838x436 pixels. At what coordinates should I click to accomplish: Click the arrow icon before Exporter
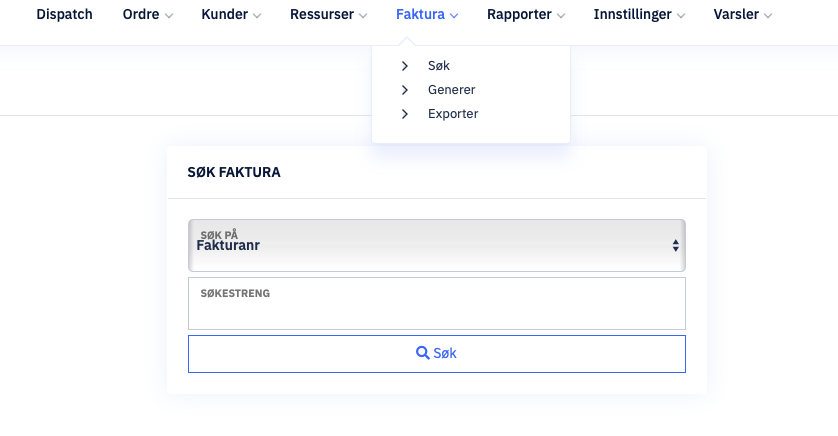coord(405,114)
